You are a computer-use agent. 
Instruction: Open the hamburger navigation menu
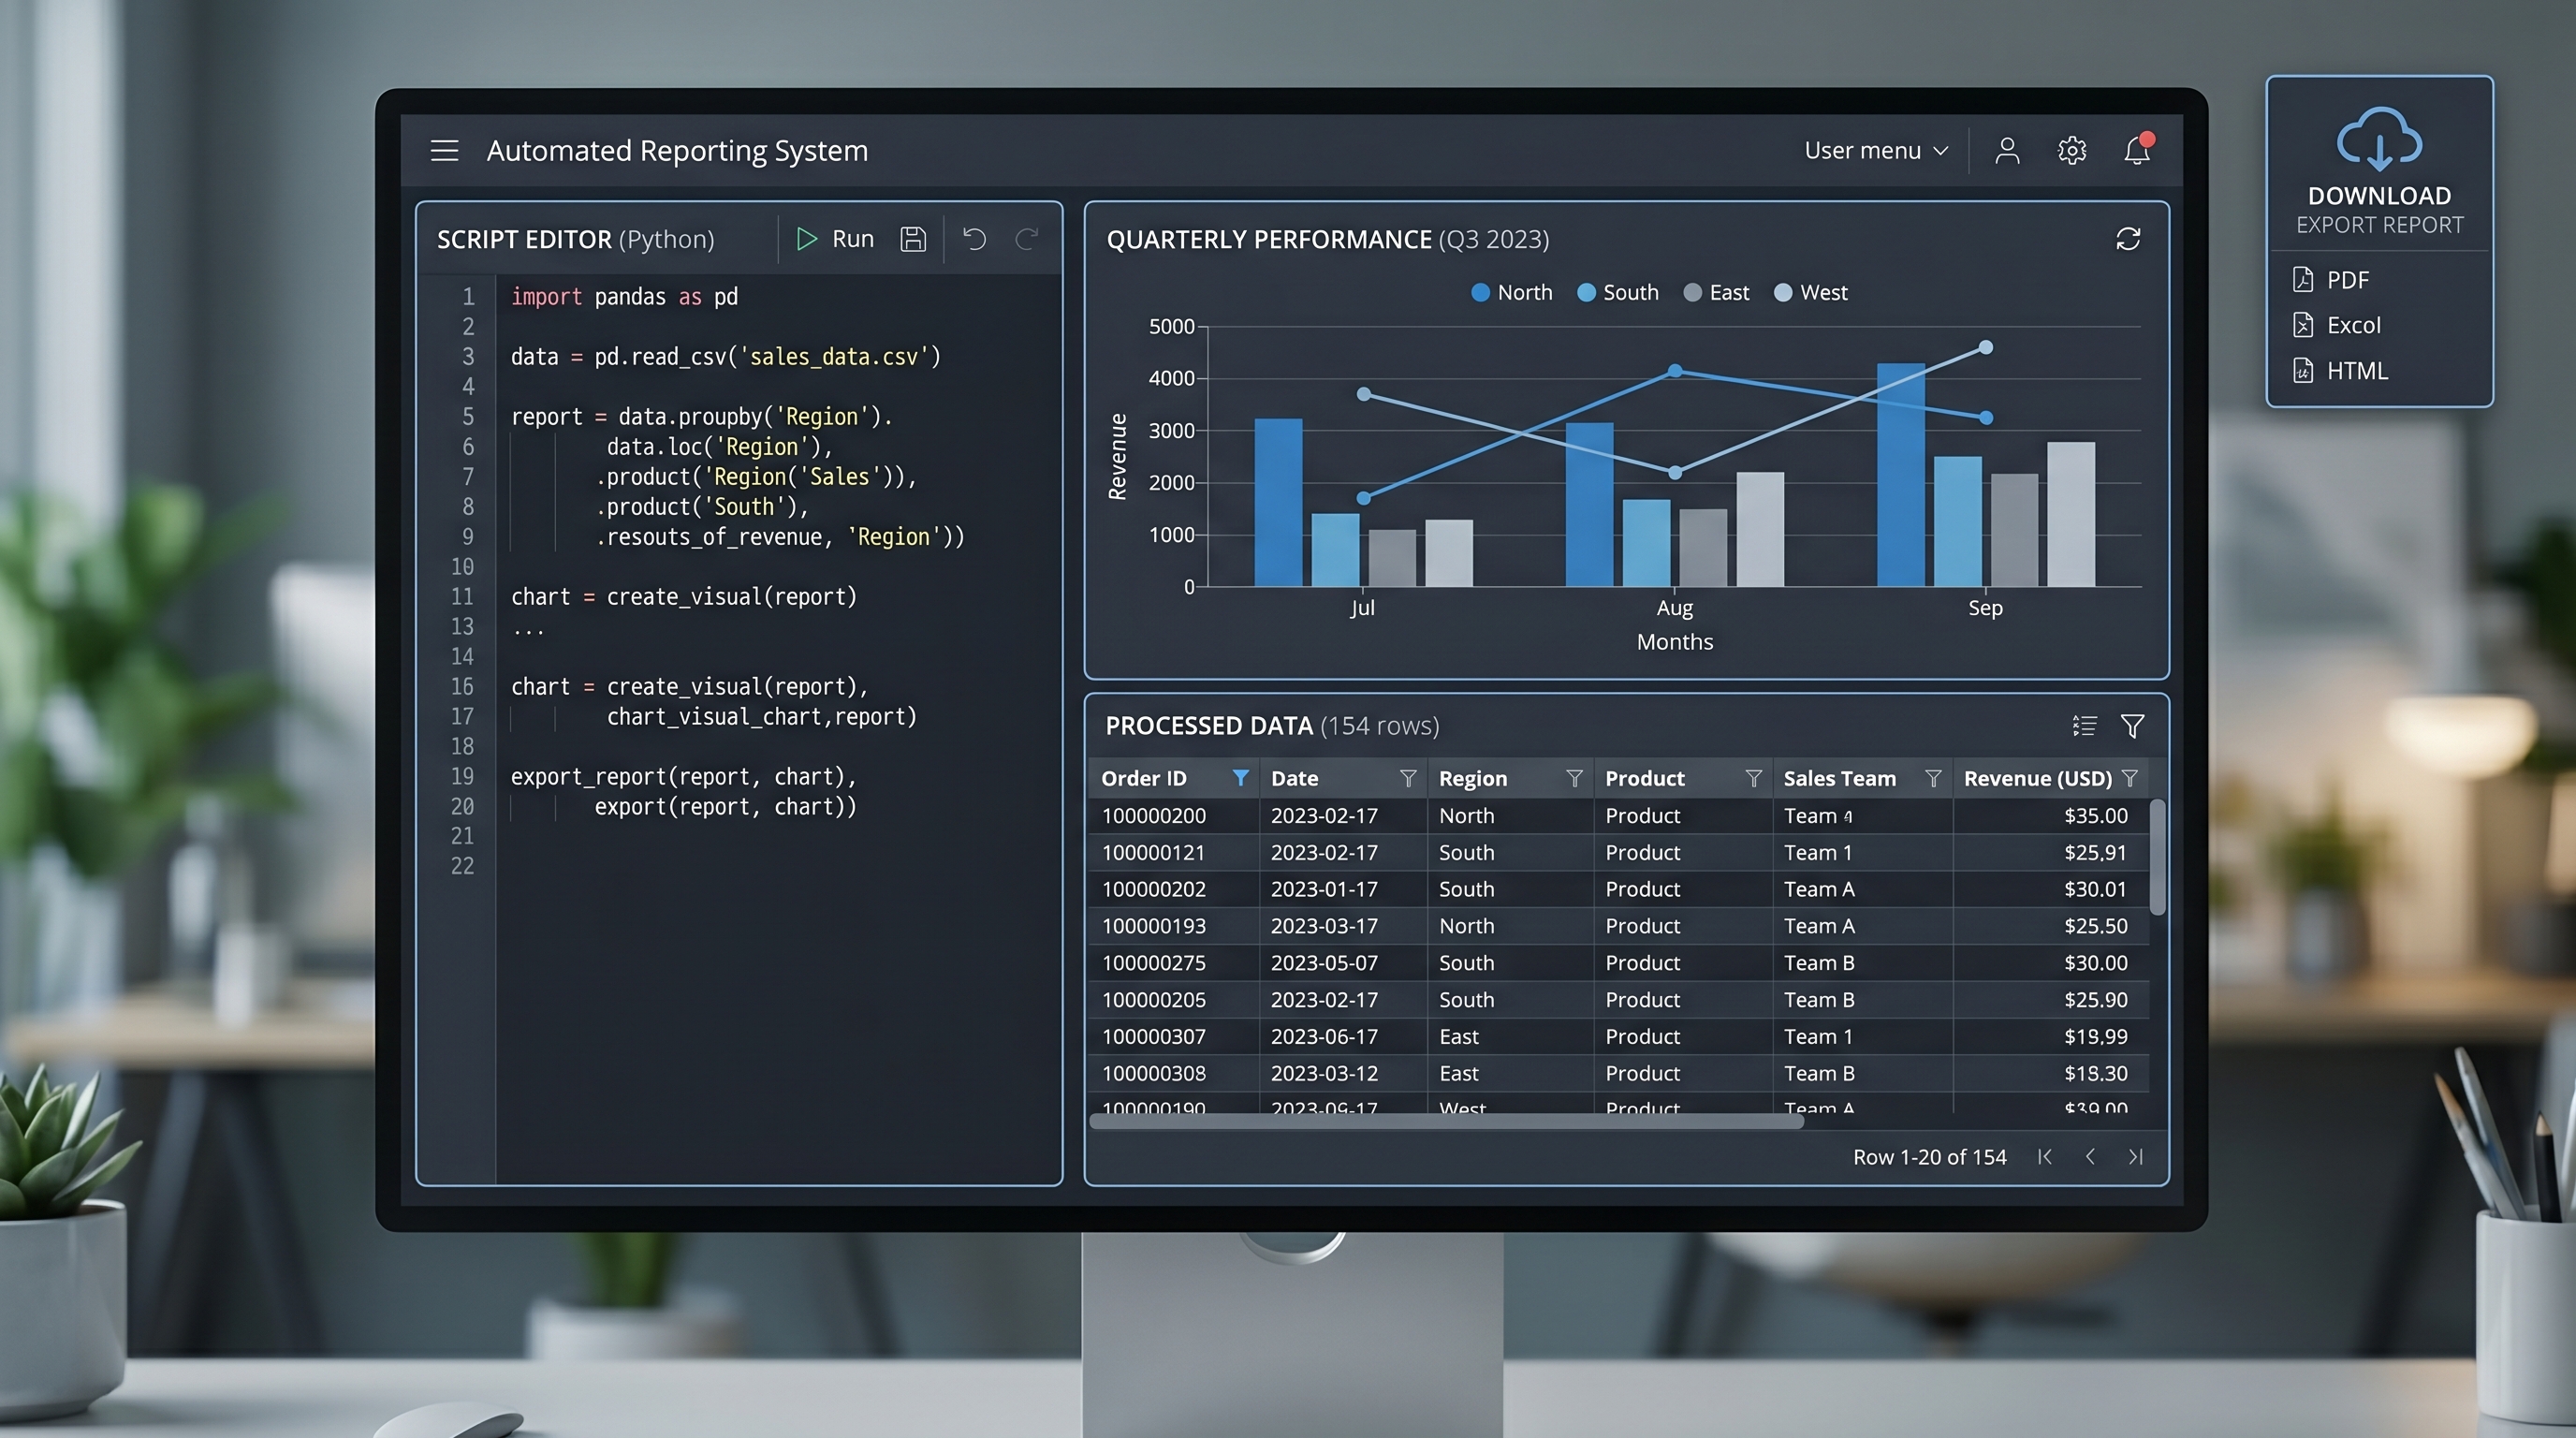[443, 150]
